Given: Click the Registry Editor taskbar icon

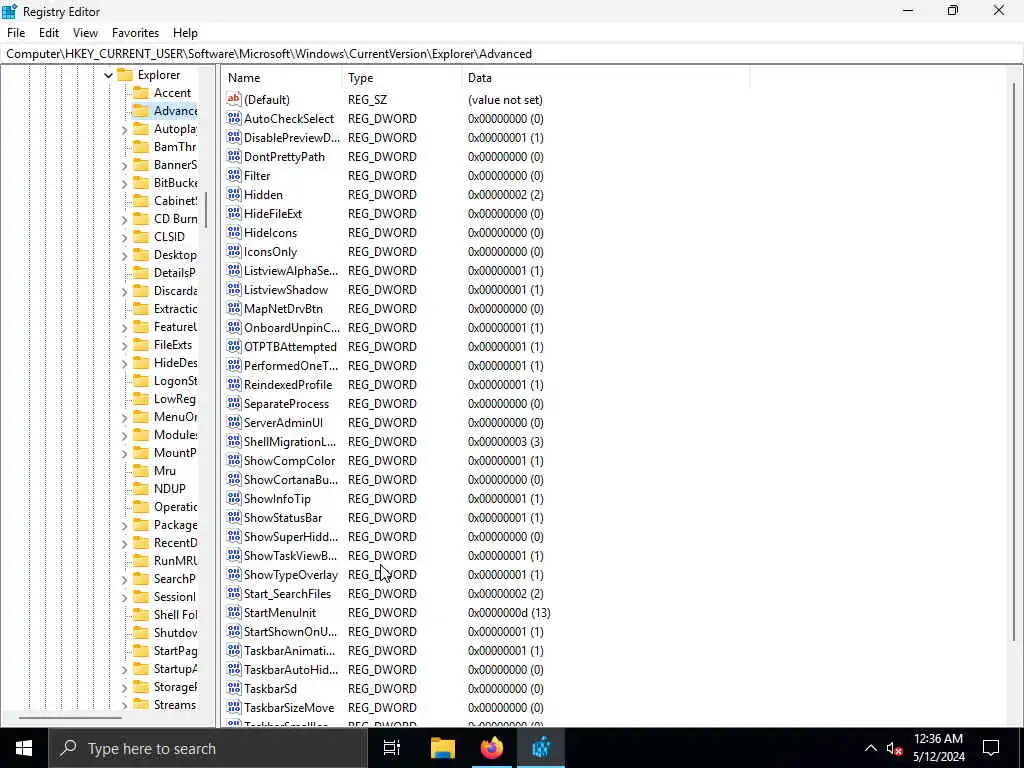Looking at the screenshot, I should pos(541,748).
